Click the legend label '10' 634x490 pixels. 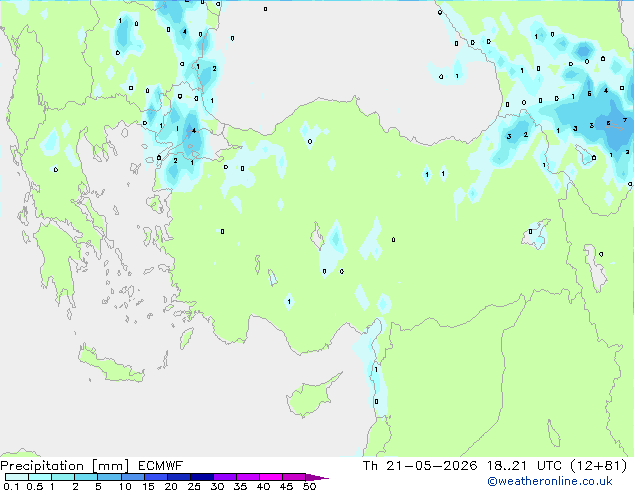point(125,486)
